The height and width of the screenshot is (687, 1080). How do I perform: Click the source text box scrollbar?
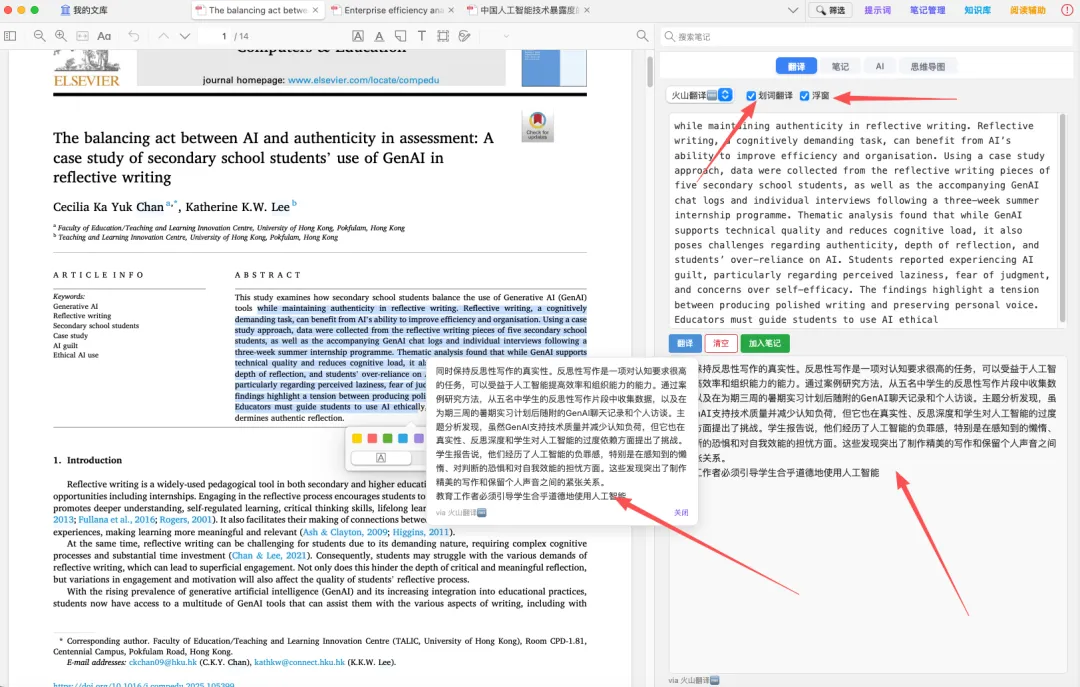(1062, 219)
